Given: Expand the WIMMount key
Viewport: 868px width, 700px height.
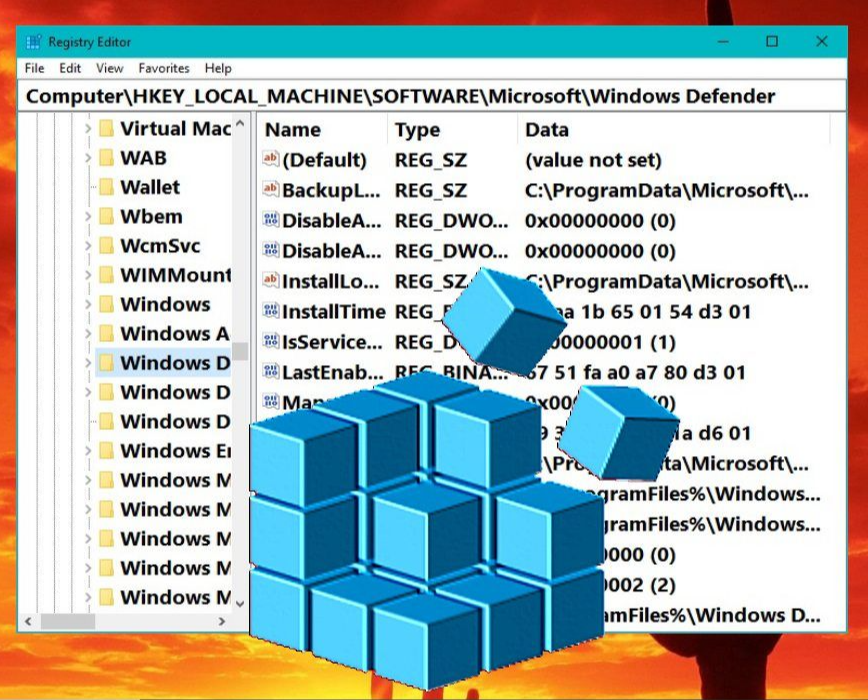Looking at the screenshot, I should 88,275.
